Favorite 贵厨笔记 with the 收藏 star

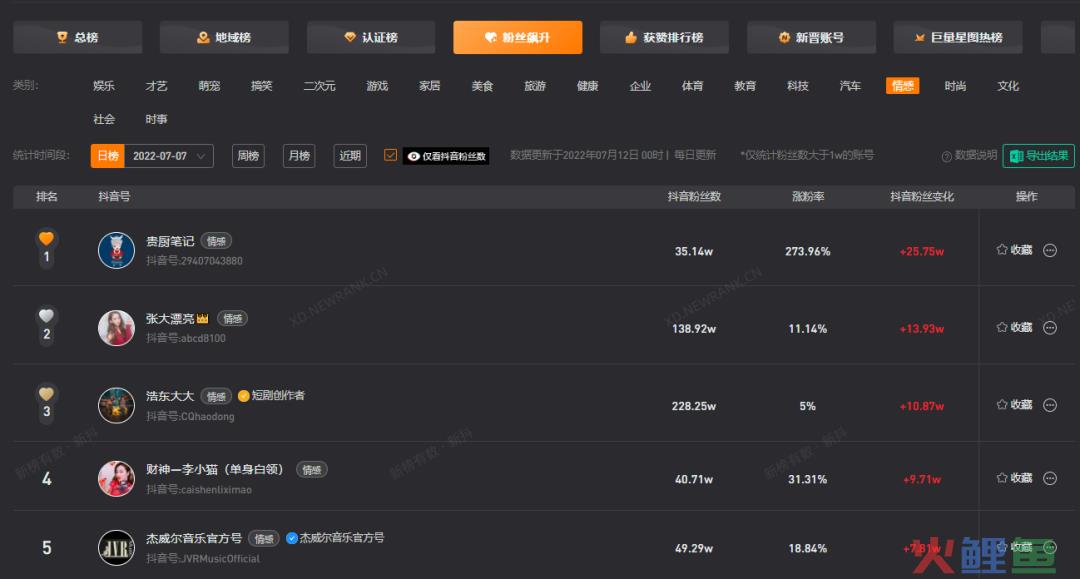(1014, 250)
